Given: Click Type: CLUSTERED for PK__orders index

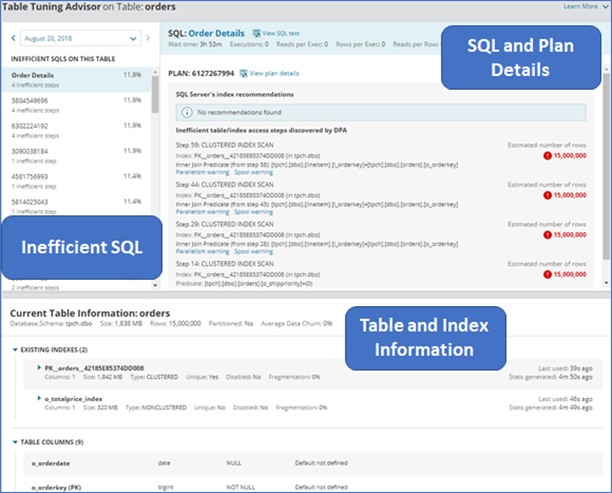Looking at the screenshot, I should [x=154, y=377].
